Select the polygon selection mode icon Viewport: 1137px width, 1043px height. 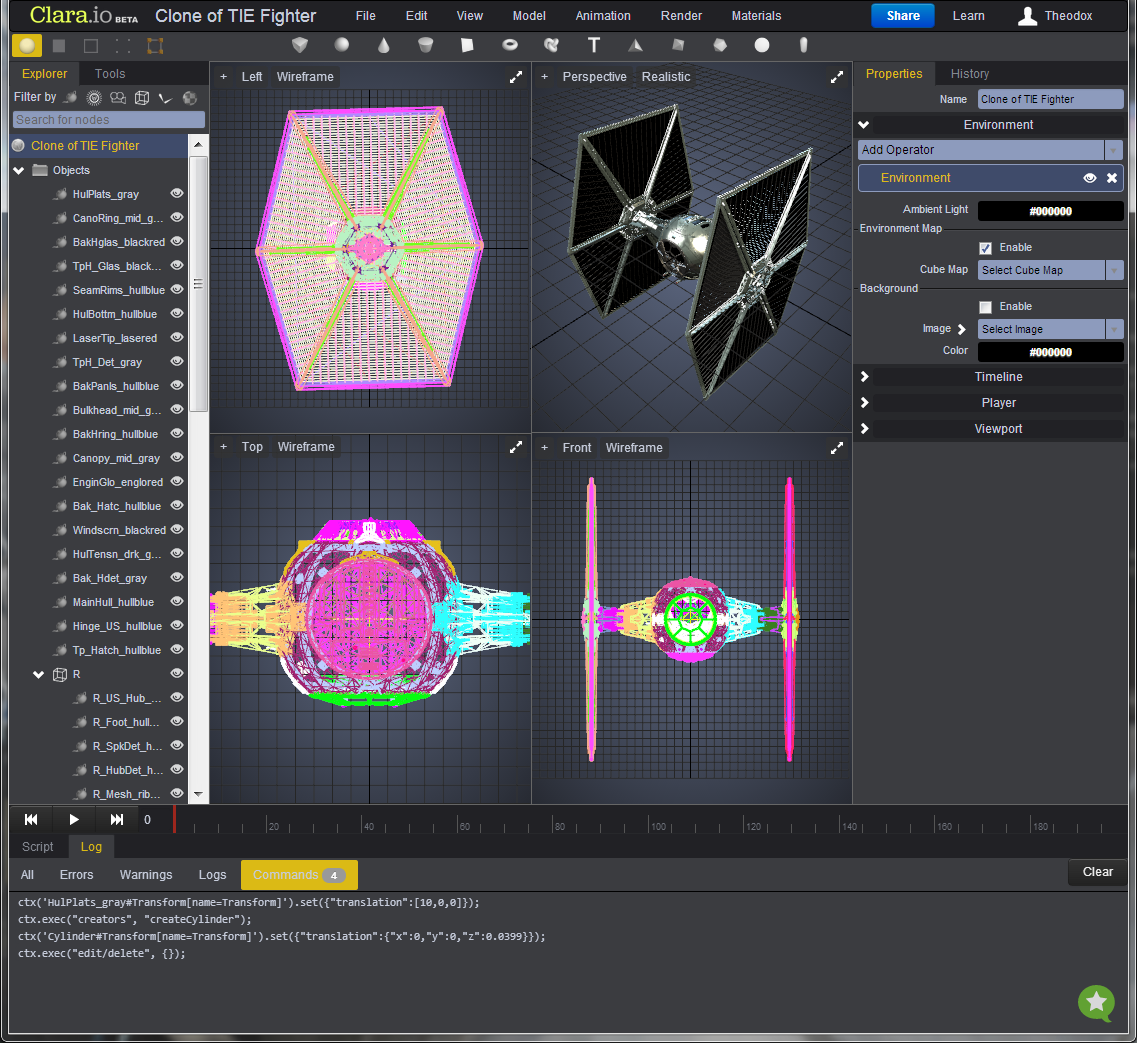59,46
